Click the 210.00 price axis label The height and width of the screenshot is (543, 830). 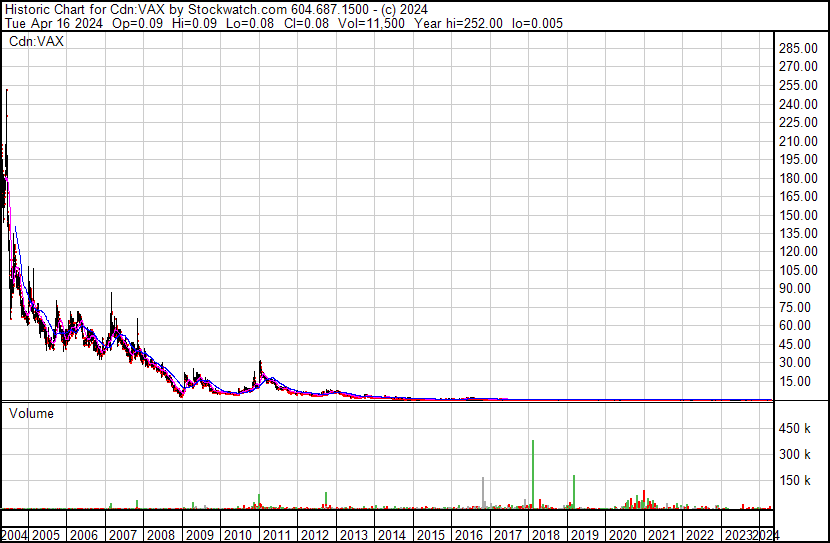pos(798,141)
